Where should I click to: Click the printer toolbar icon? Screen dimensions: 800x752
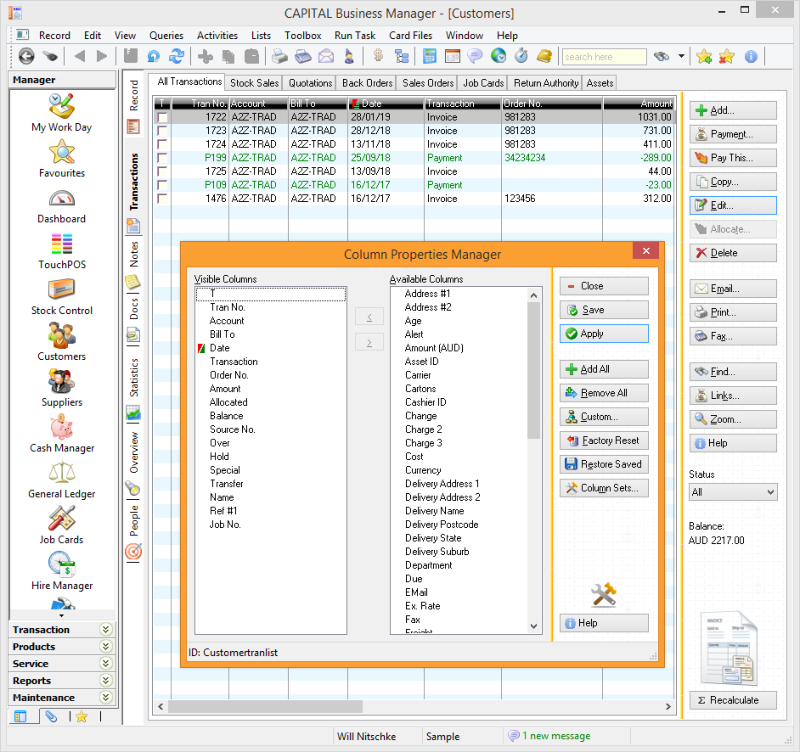pos(279,56)
